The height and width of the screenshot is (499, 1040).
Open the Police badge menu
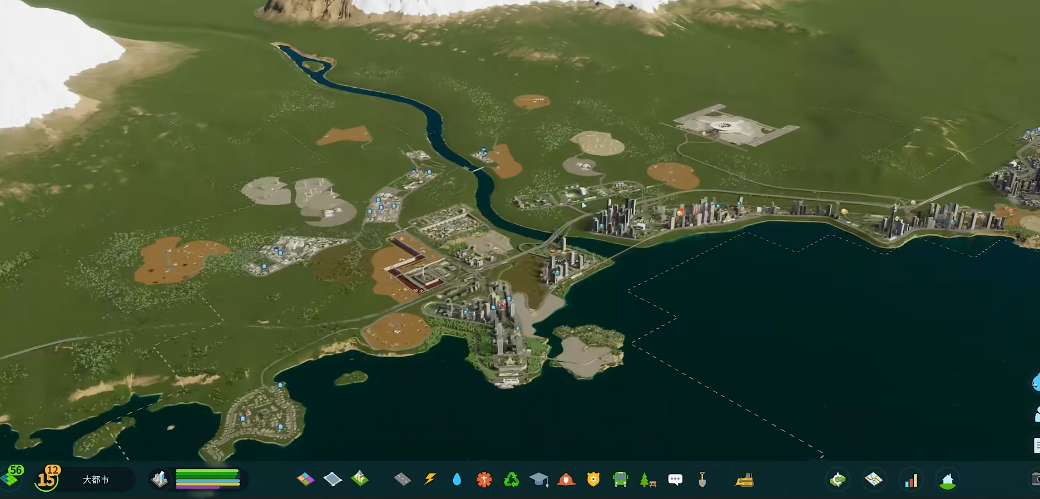[x=593, y=479]
